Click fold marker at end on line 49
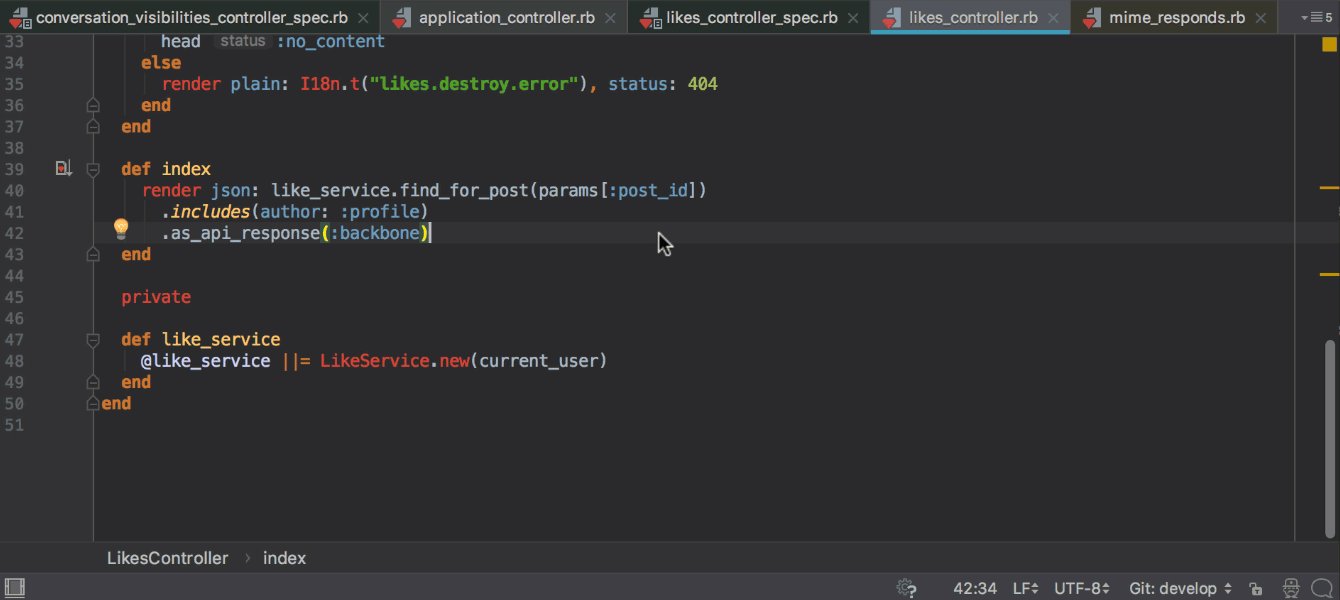The width and height of the screenshot is (1340, 600). (x=93, y=383)
